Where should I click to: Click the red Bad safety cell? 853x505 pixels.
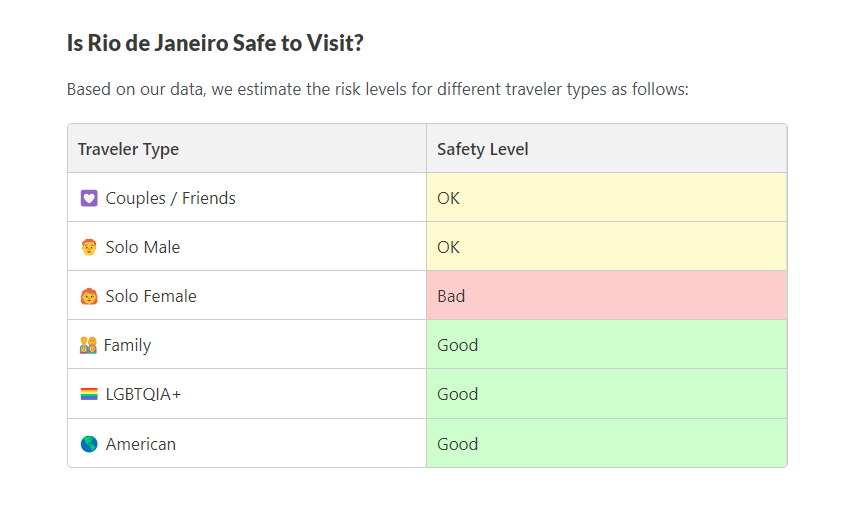pos(606,296)
